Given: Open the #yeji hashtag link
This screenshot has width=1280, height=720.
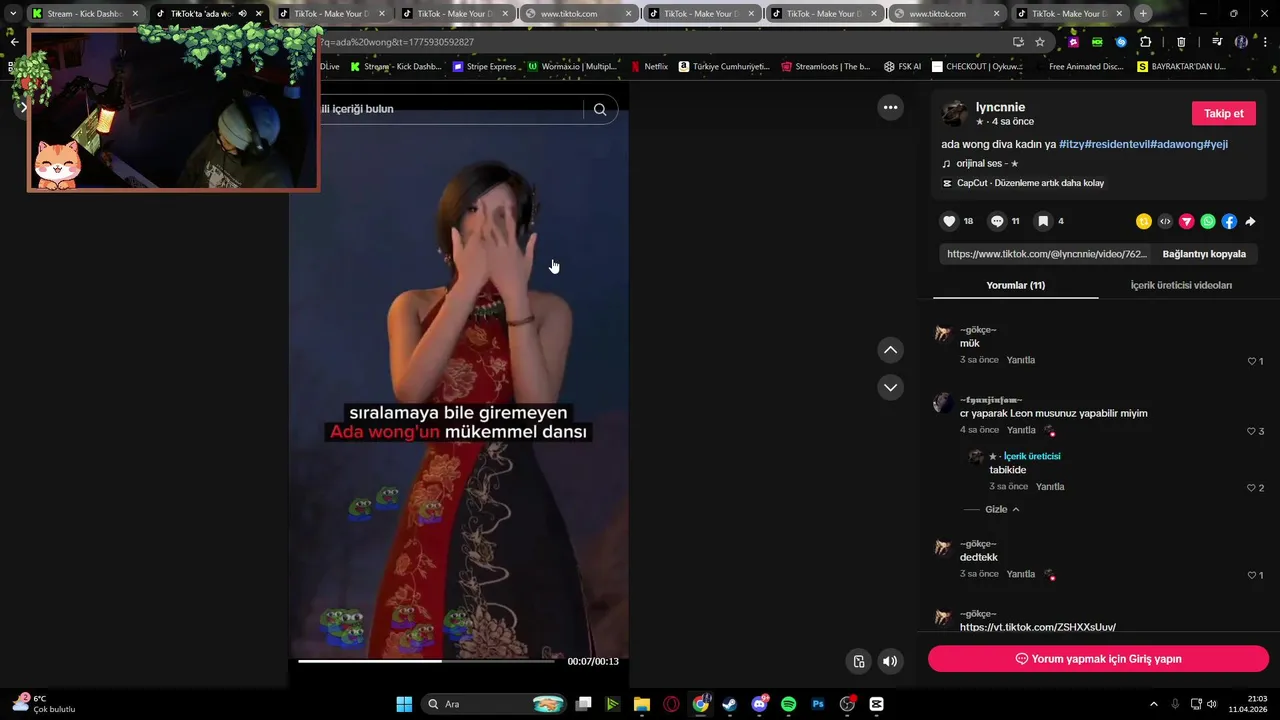Looking at the screenshot, I should (1215, 144).
